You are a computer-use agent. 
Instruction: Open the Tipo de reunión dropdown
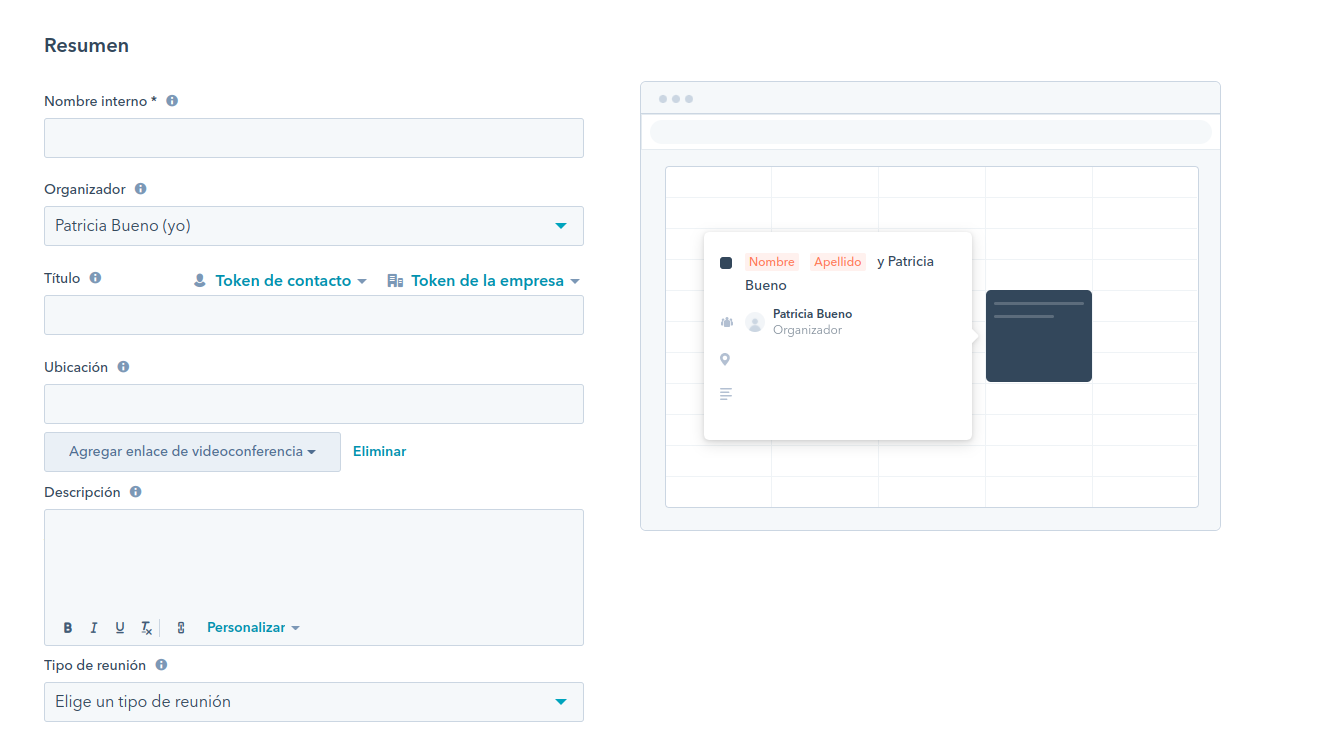point(314,702)
